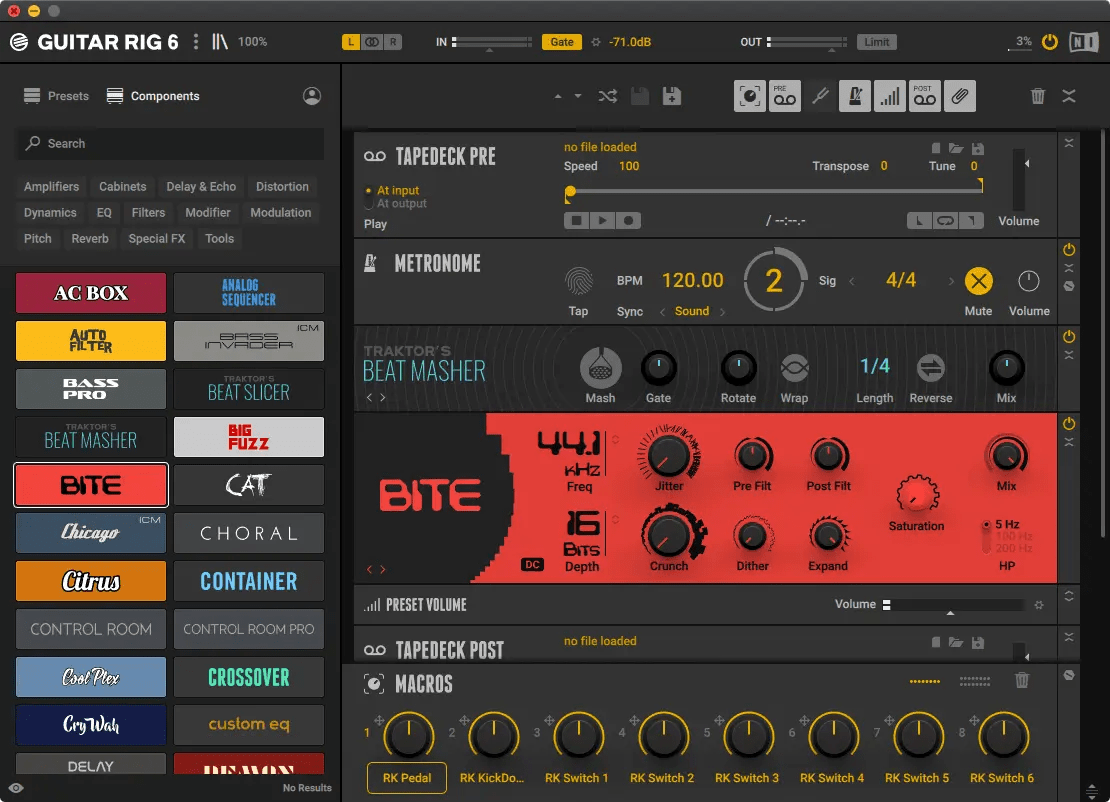Click the trash icon to clear the rack
Screen dimensions: 1110x802
(1037, 96)
